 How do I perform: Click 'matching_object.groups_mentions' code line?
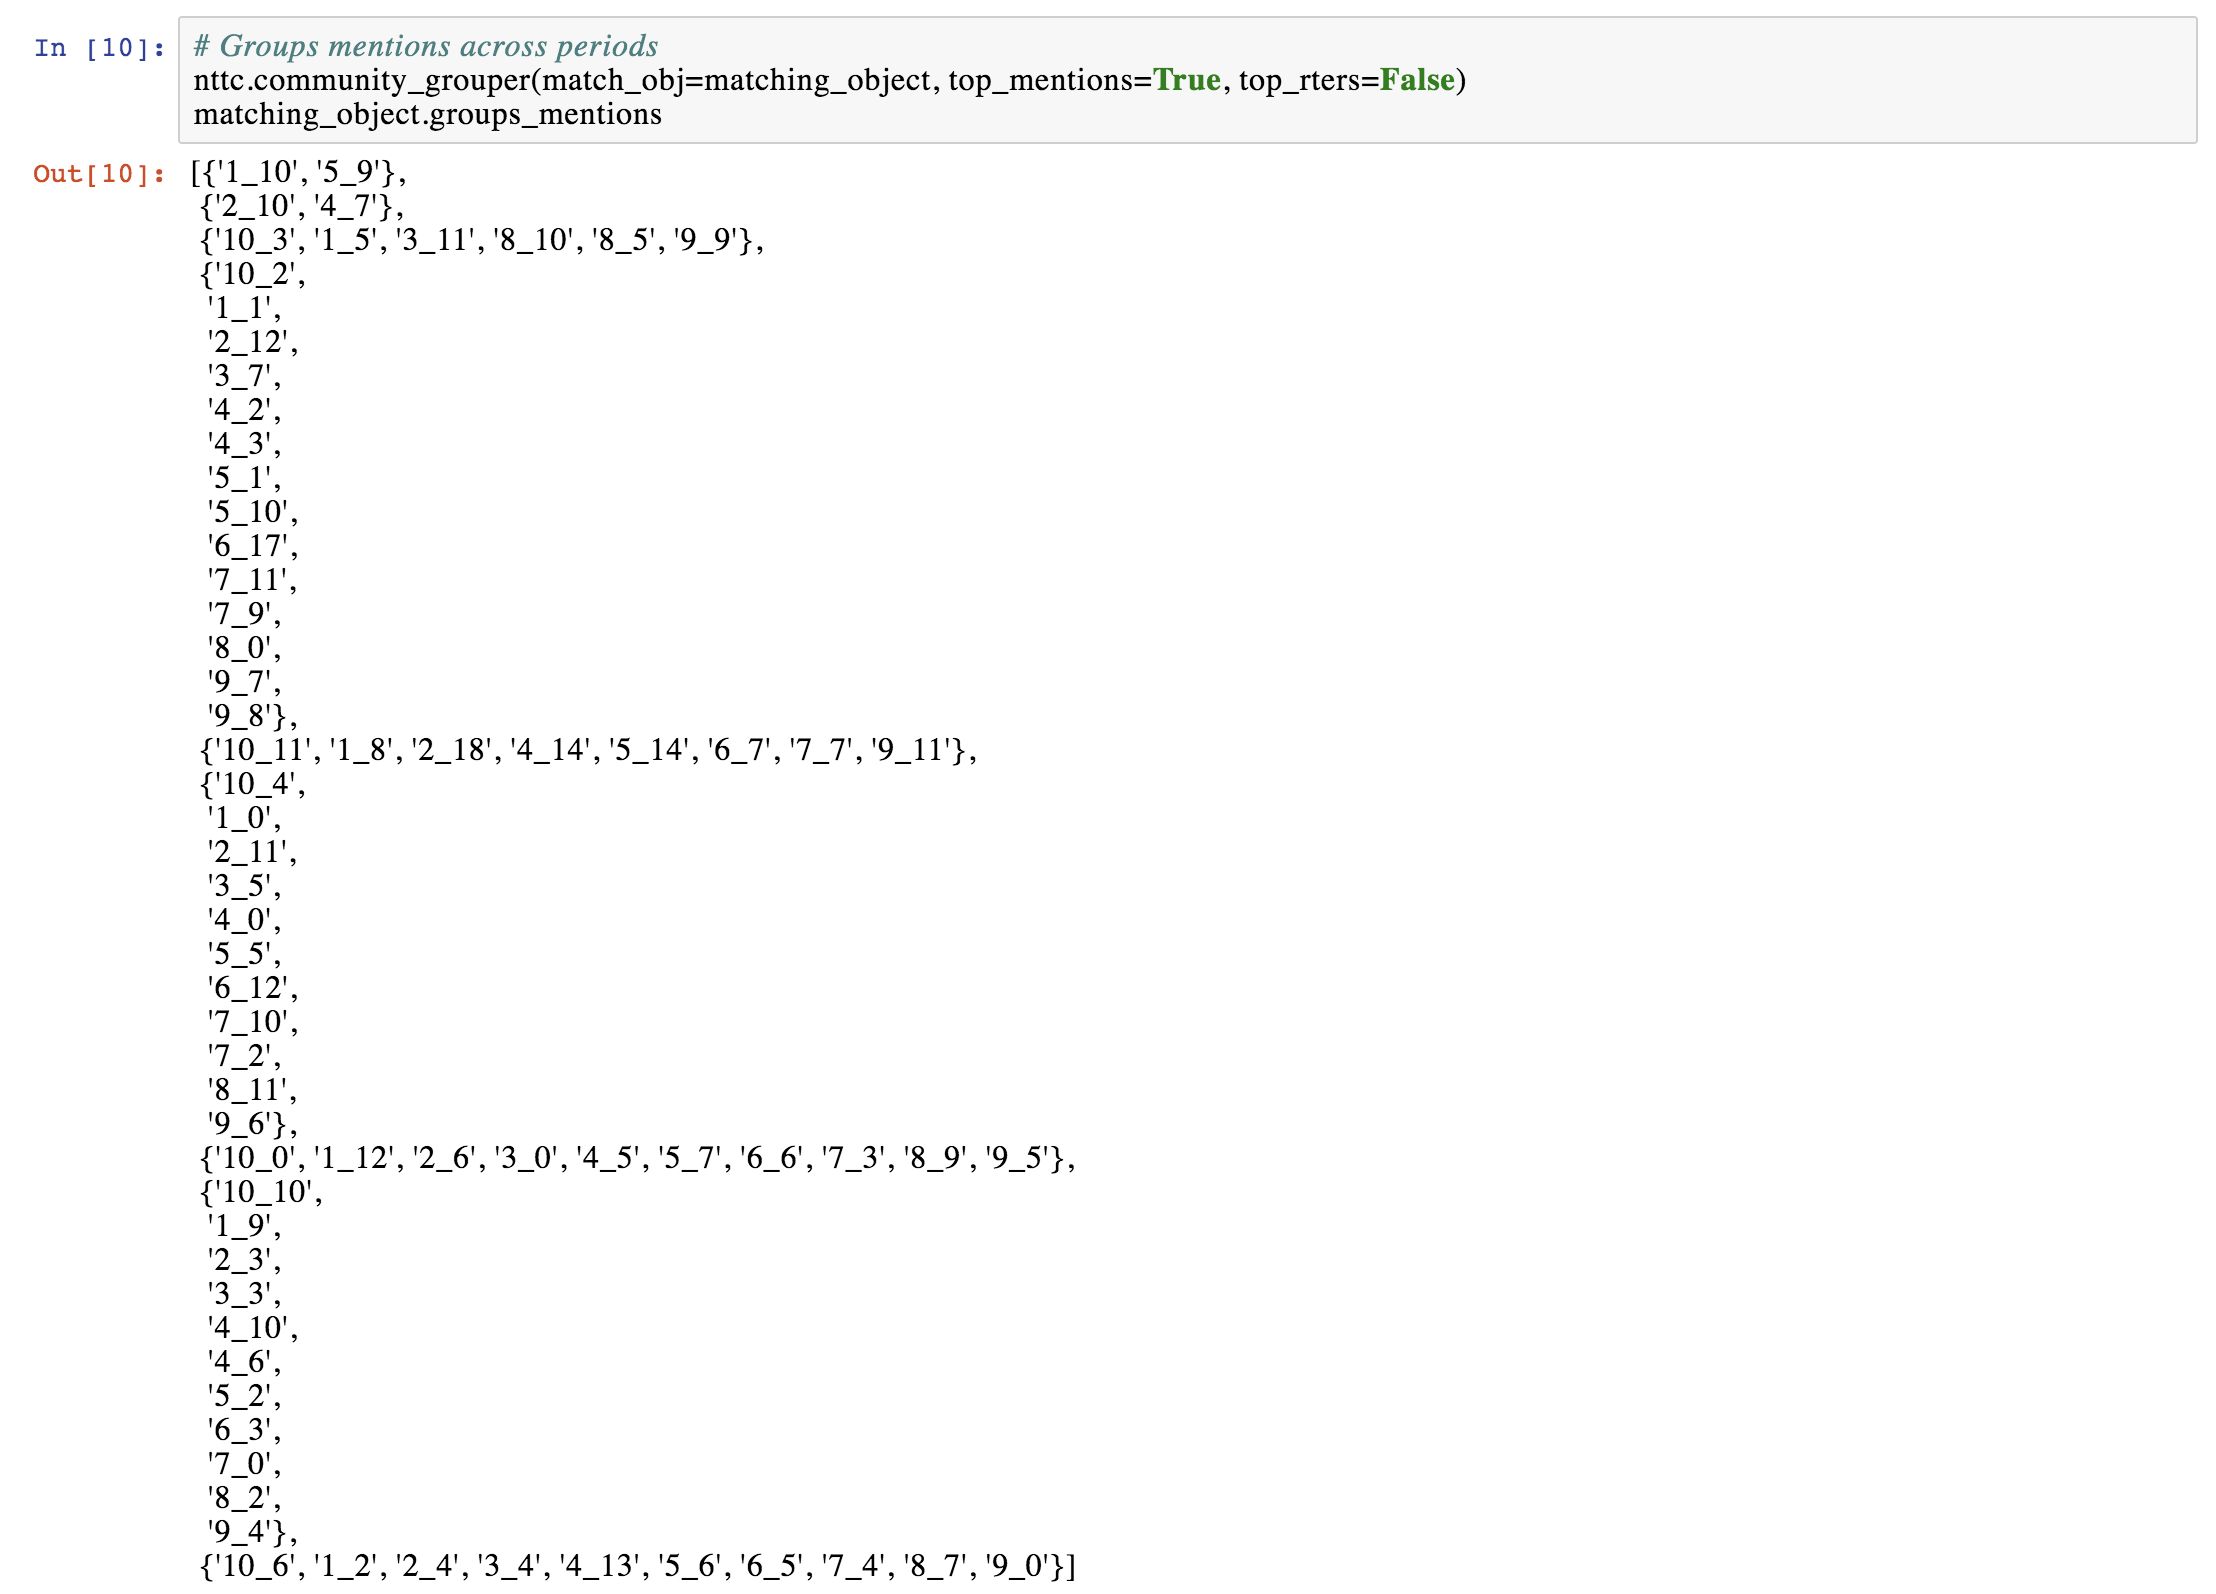coord(427,115)
